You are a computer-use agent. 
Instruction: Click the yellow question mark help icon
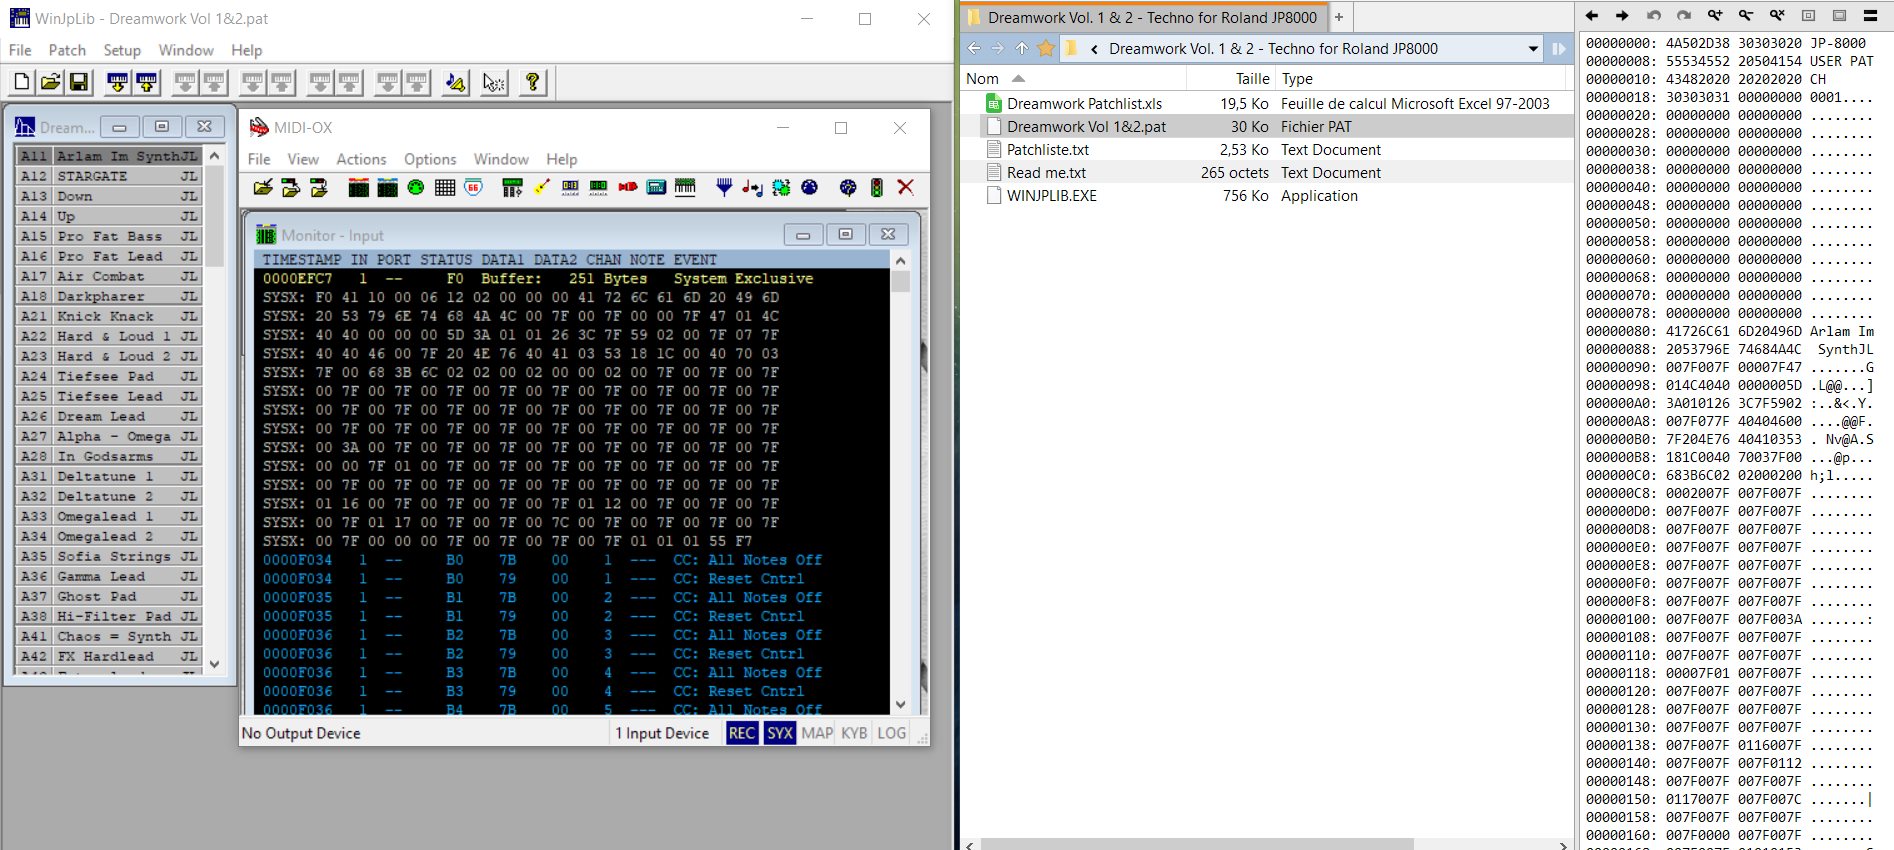(x=532, y=83)
